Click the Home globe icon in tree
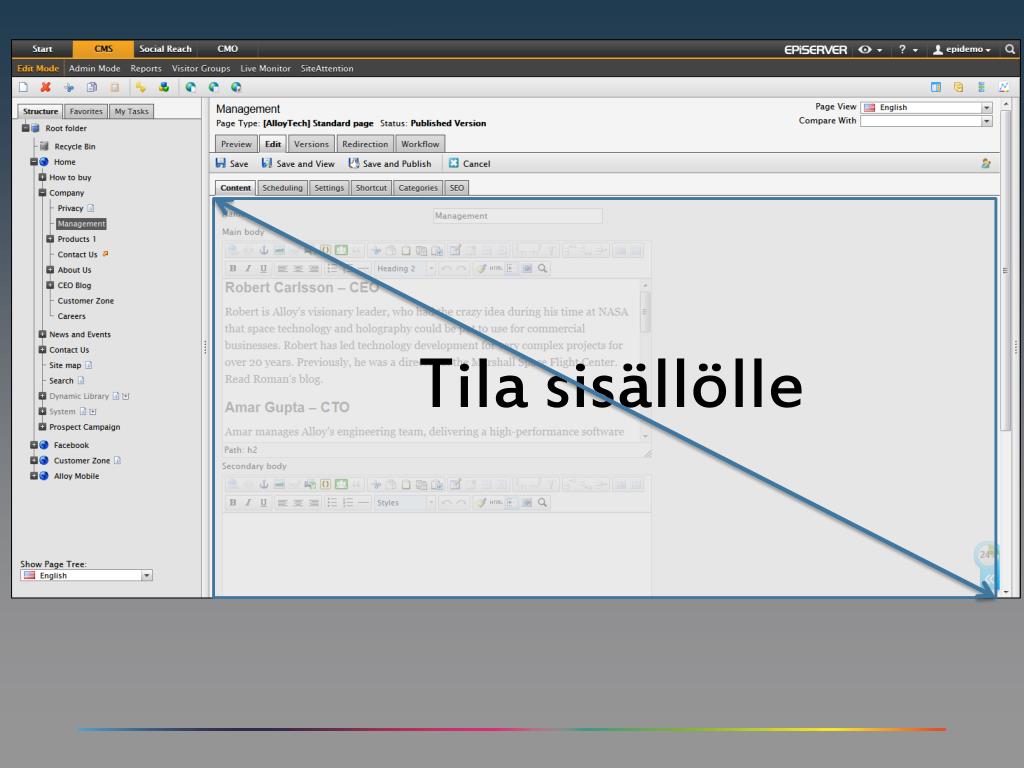The height and width of the screenshot is (768, 1024). pos(44,161)
